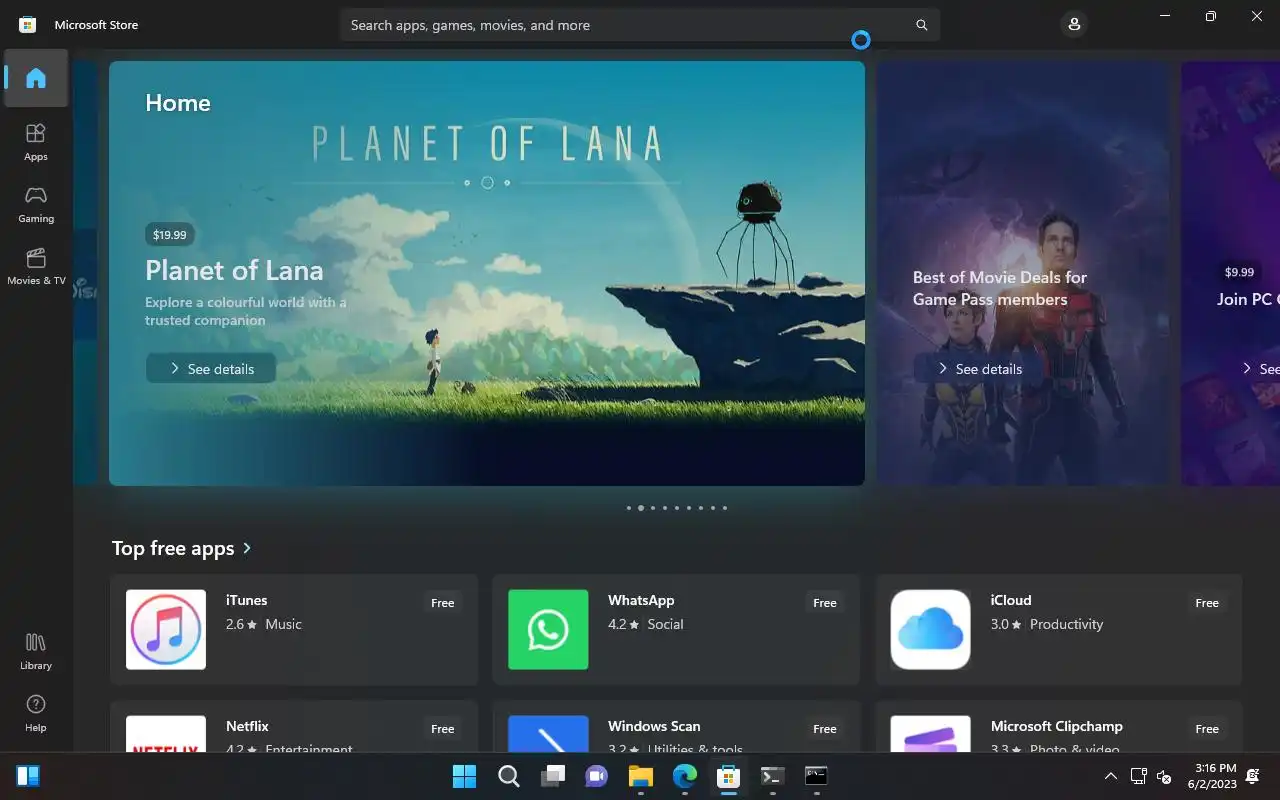Image resolution: width=1280 pixels, height=800 pixels.
Task: Click Microsoft Store icon in taskbar
Action: pyautogui.click(x=729, y=776)
